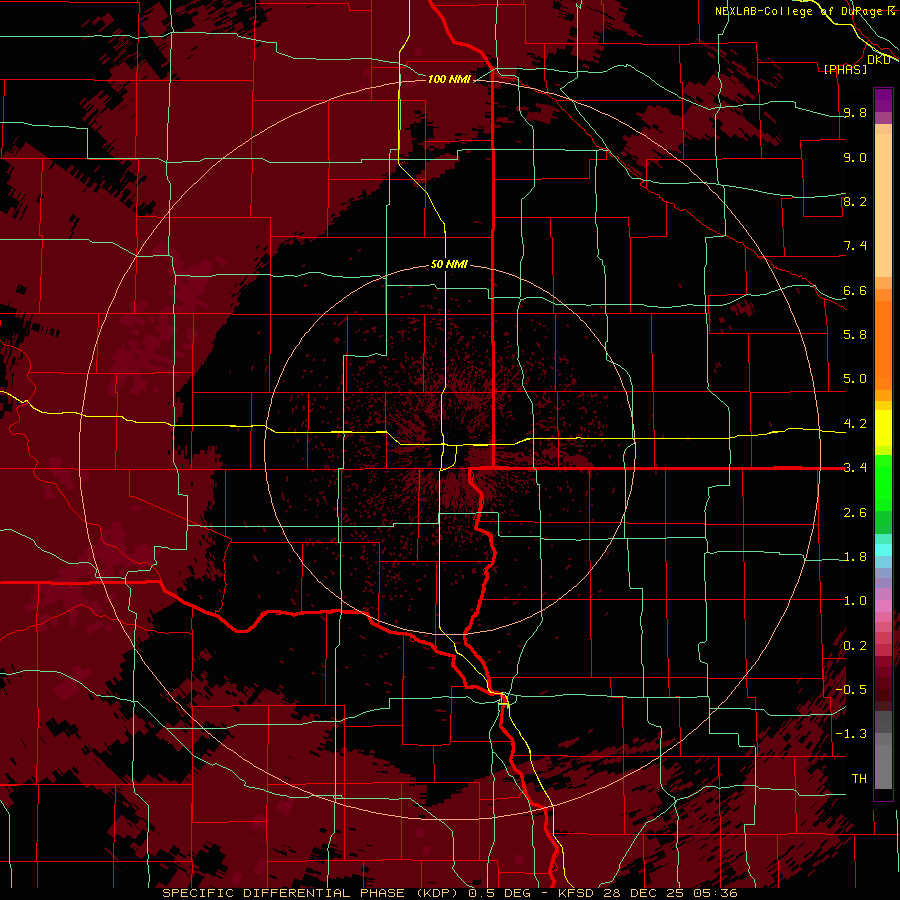Viewport: 900px width, 900px height.
Task: Click the "50 NMI" range ring label
Action: [449, 264]
